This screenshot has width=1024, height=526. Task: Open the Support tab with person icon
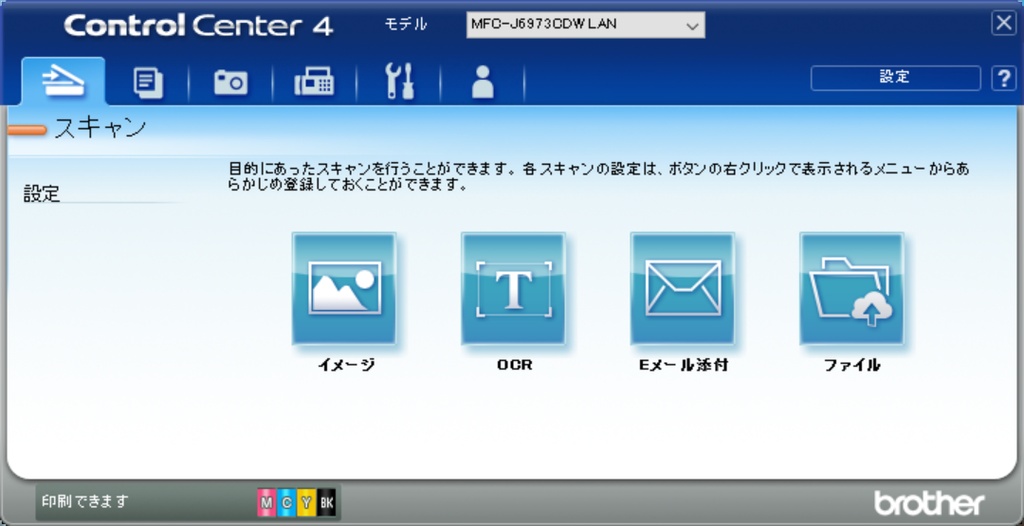coord(483,82)
